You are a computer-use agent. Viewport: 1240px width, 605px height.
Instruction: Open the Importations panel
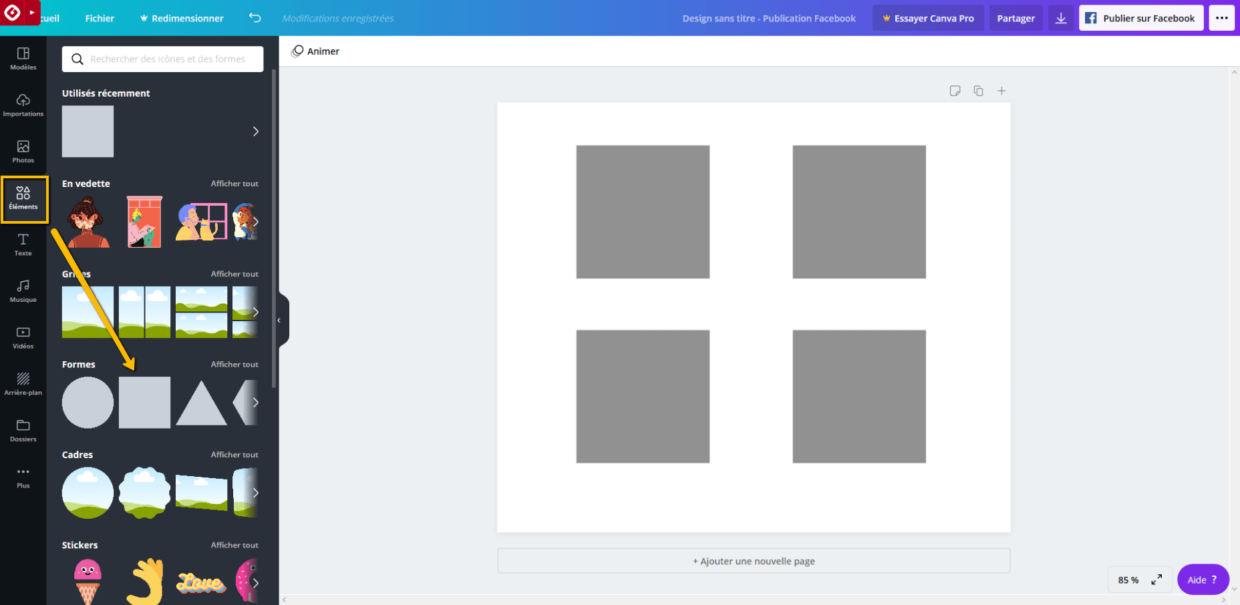[x=23, y=104]
